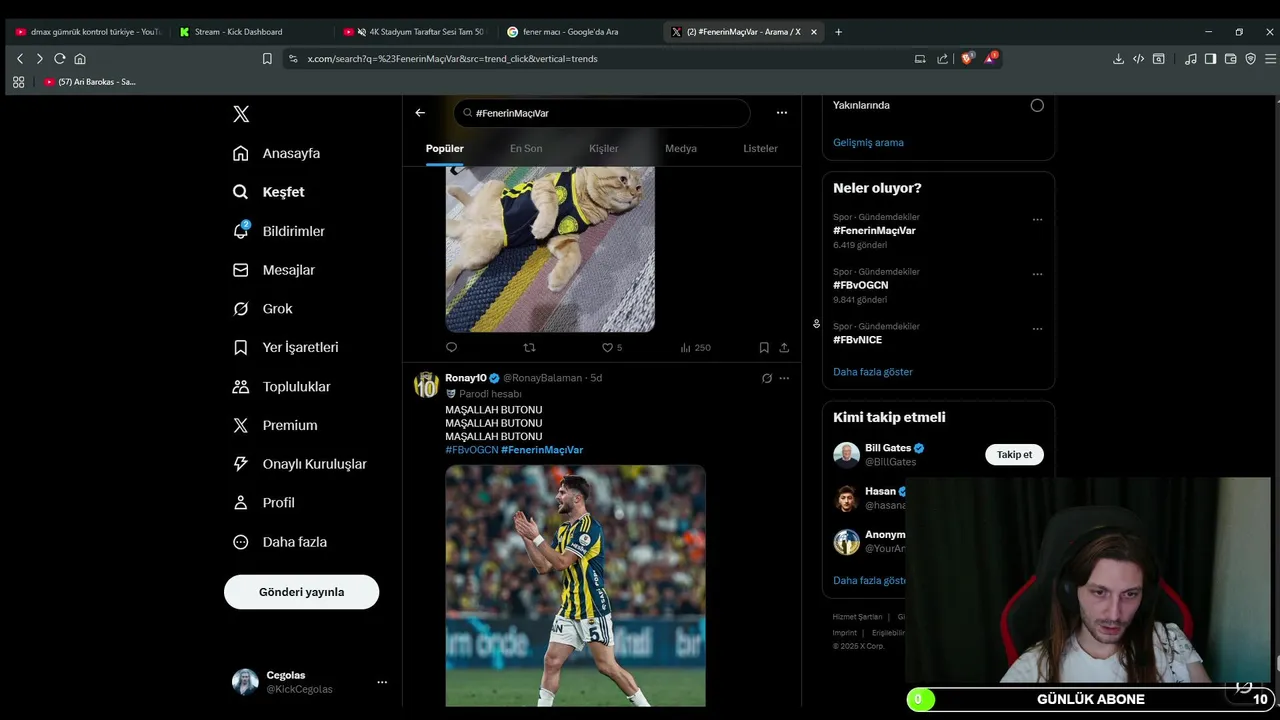
Task: Open Mesajlar inbox
Action: tap(273, 270)
